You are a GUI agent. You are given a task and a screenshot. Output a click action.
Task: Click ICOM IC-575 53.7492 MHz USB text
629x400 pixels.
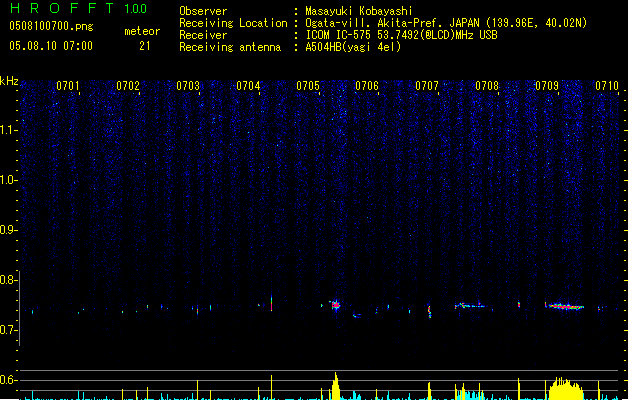coord(401,35)
